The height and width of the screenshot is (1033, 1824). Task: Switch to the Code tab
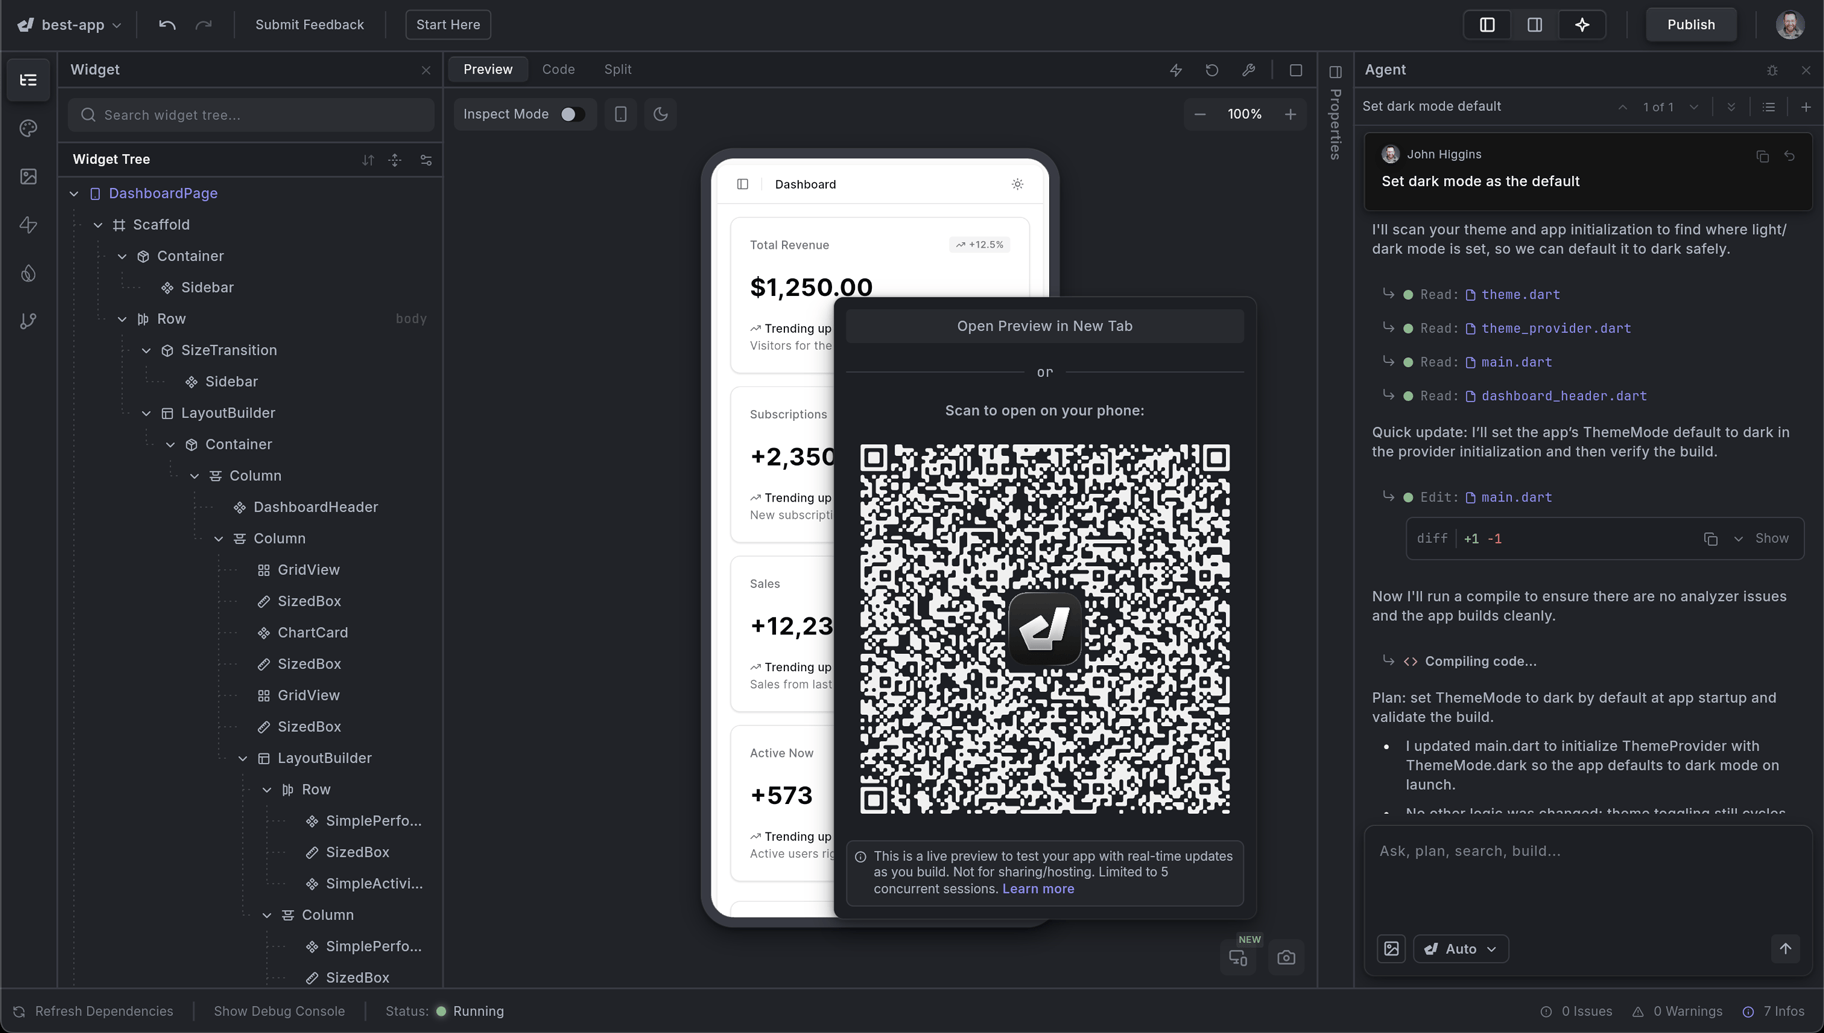[558, 69]
